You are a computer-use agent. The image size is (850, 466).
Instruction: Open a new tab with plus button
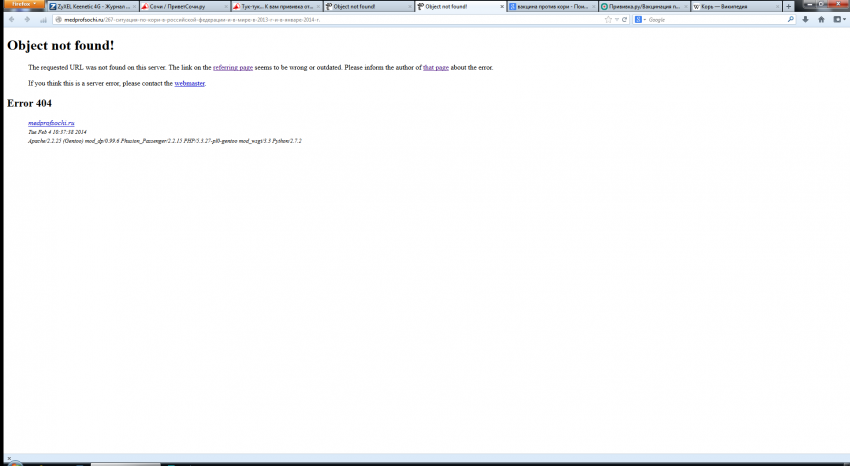click(x=789, y=6)
